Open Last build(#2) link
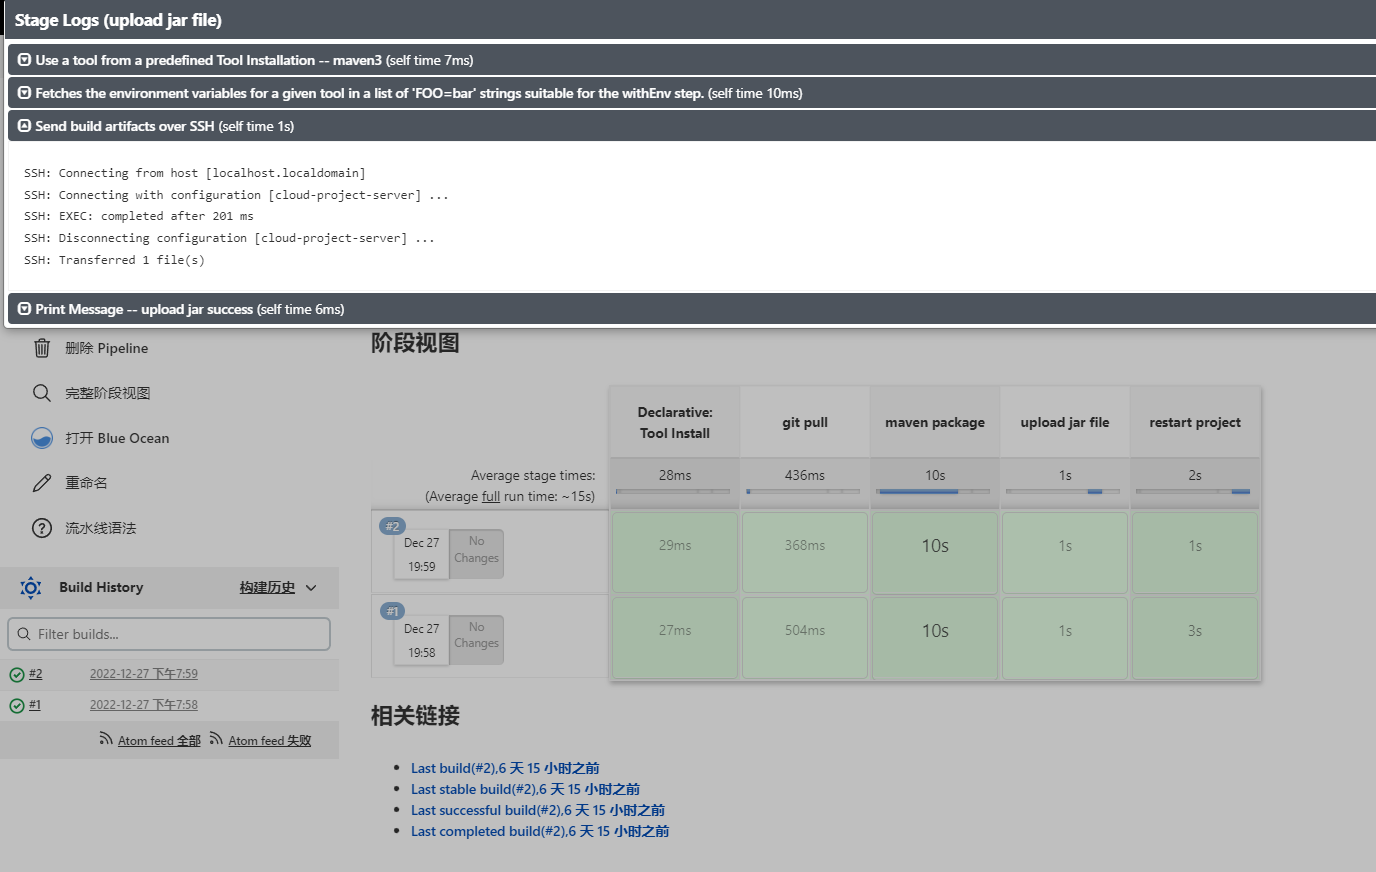The image size is (1376, 872). pyautogui.click(x=505, y=768)
